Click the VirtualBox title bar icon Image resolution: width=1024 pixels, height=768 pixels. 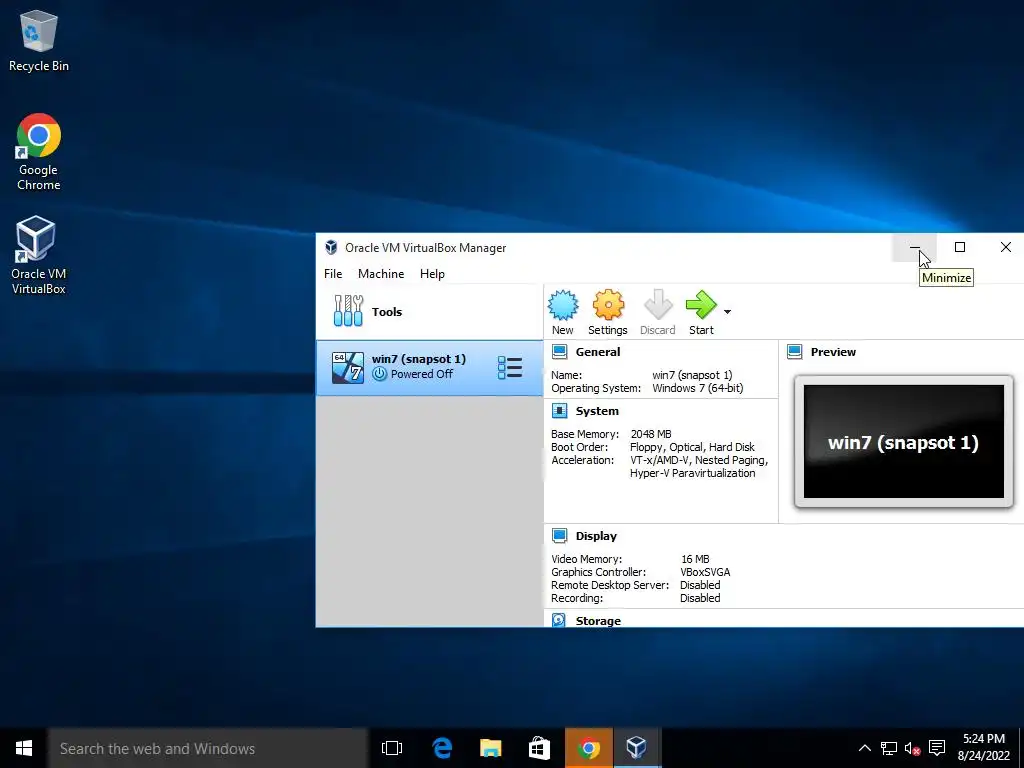331,248
